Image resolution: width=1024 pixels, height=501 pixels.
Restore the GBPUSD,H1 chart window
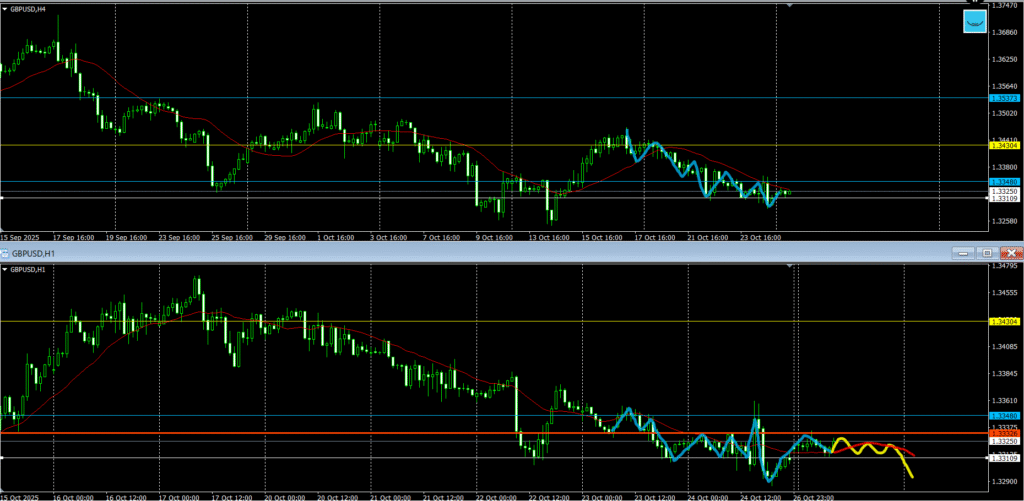(986, 254)
